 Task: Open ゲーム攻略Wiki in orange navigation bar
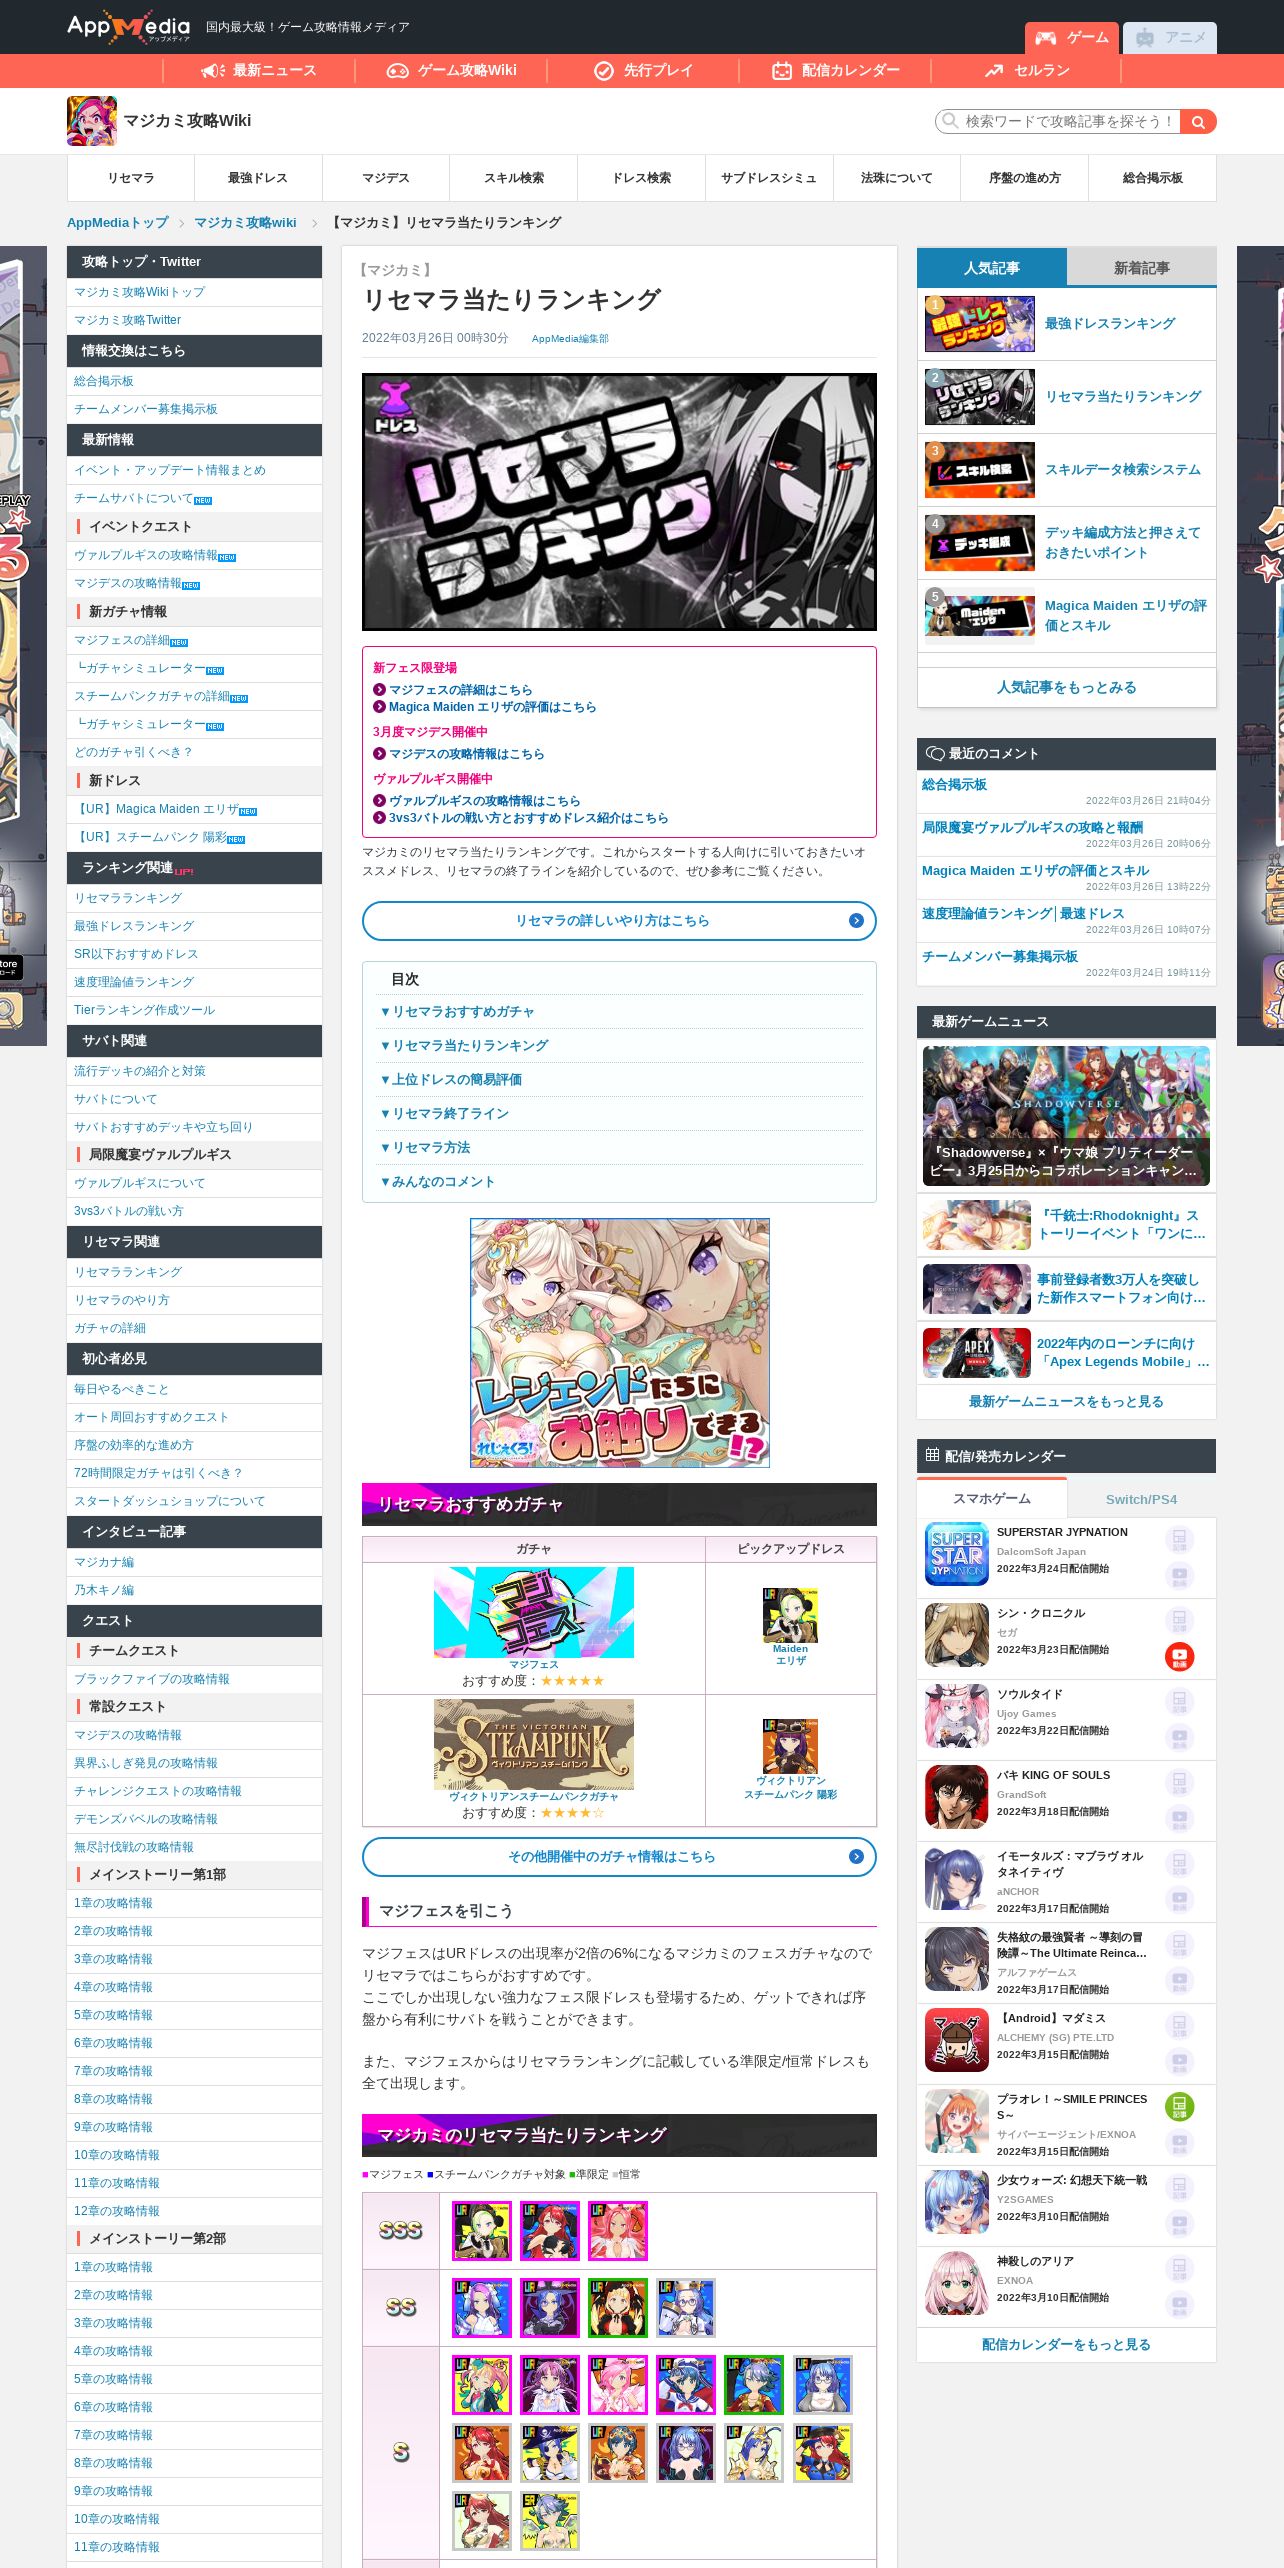451,70
